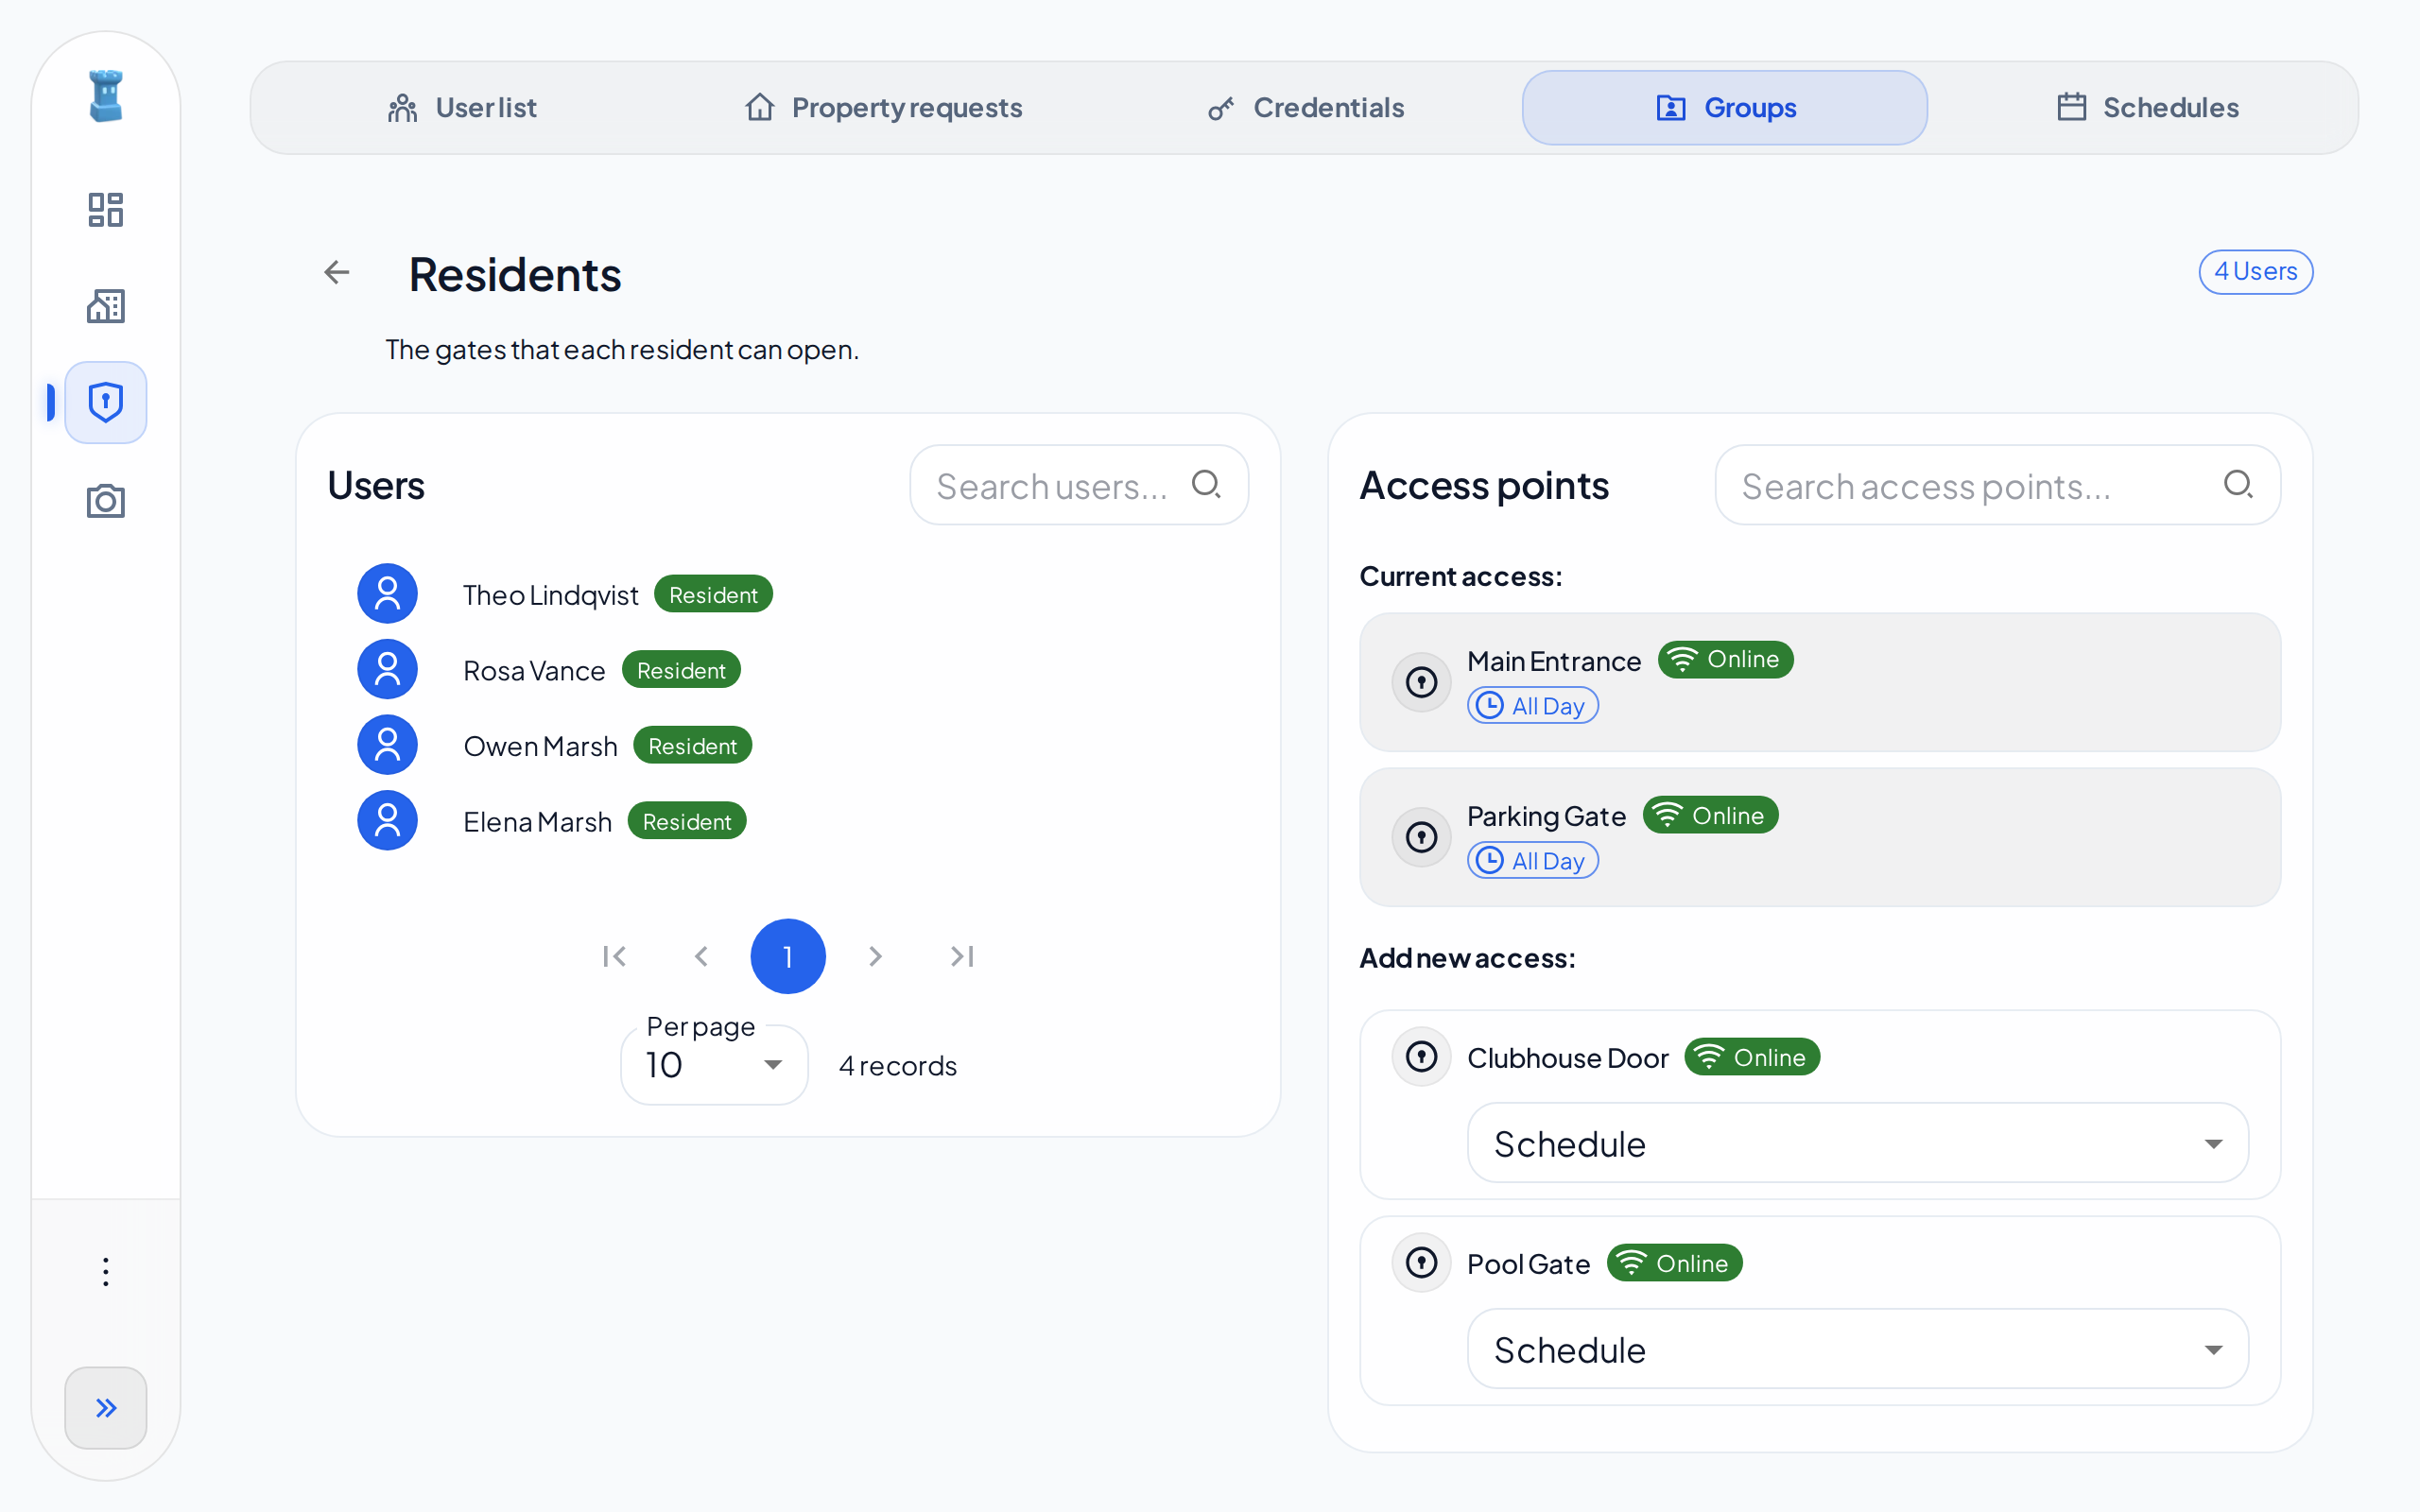This screenshot has height=1512, width=2420.
Task: Open the Pool Gate Schedule dropdown
Action: point(1858,1349)
